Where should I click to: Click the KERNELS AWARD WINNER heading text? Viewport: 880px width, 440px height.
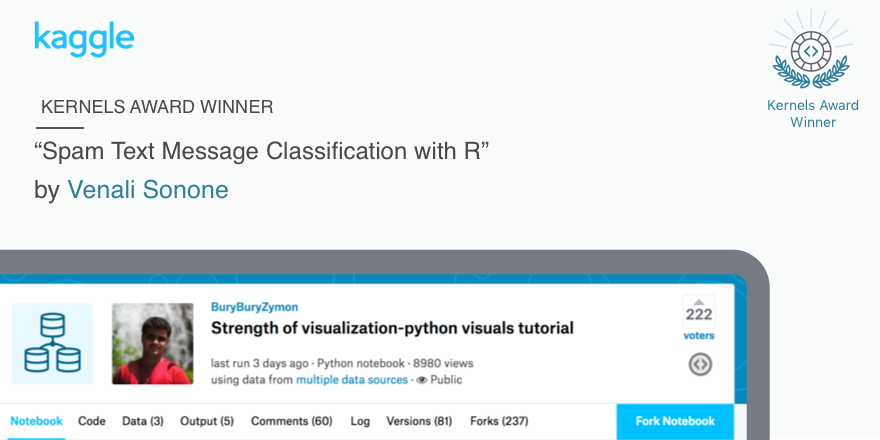[x=157, y=107]
